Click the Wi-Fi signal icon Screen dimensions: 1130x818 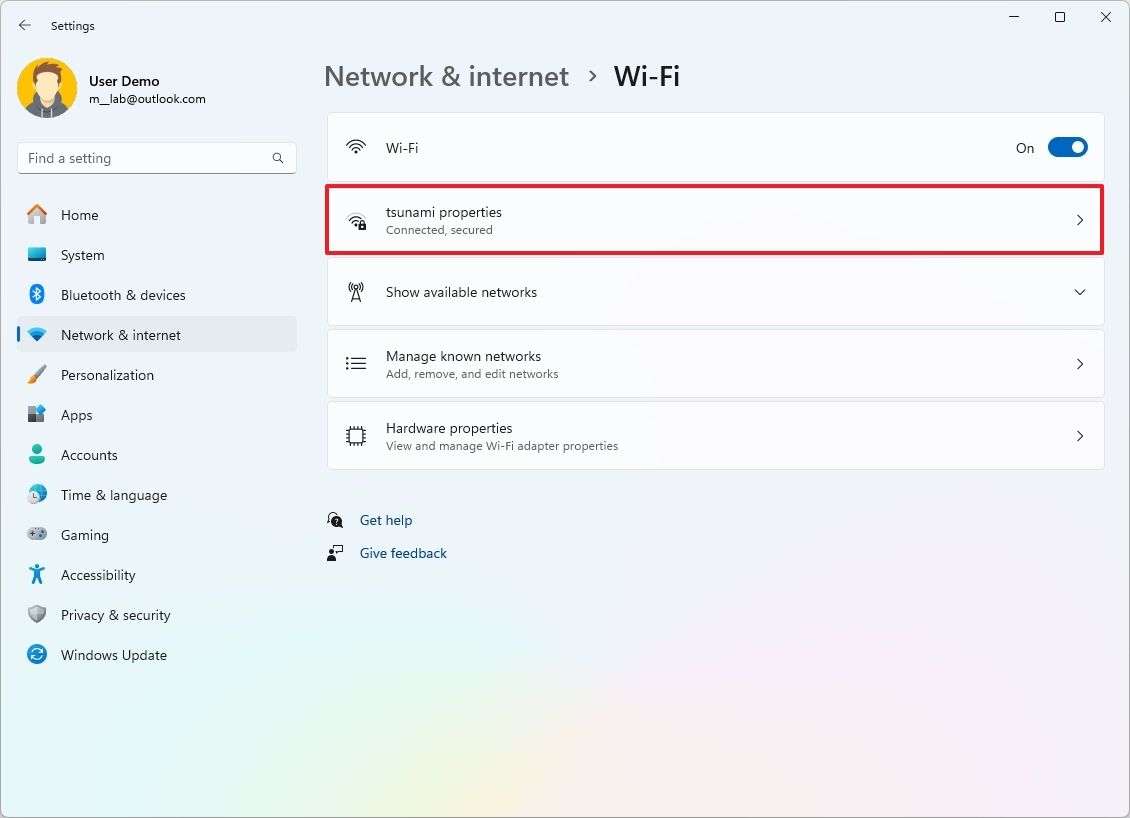[x=356, y=147]
